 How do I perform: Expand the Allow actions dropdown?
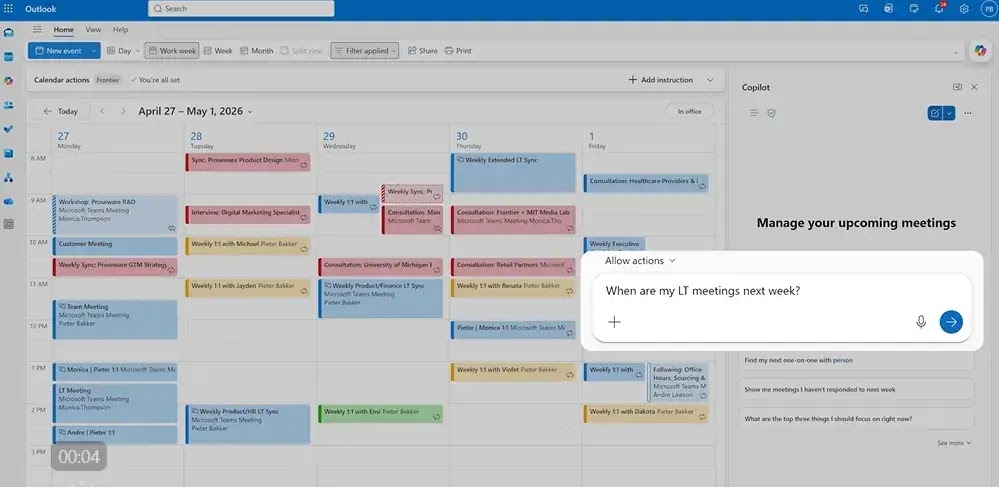tap(640, 261)
